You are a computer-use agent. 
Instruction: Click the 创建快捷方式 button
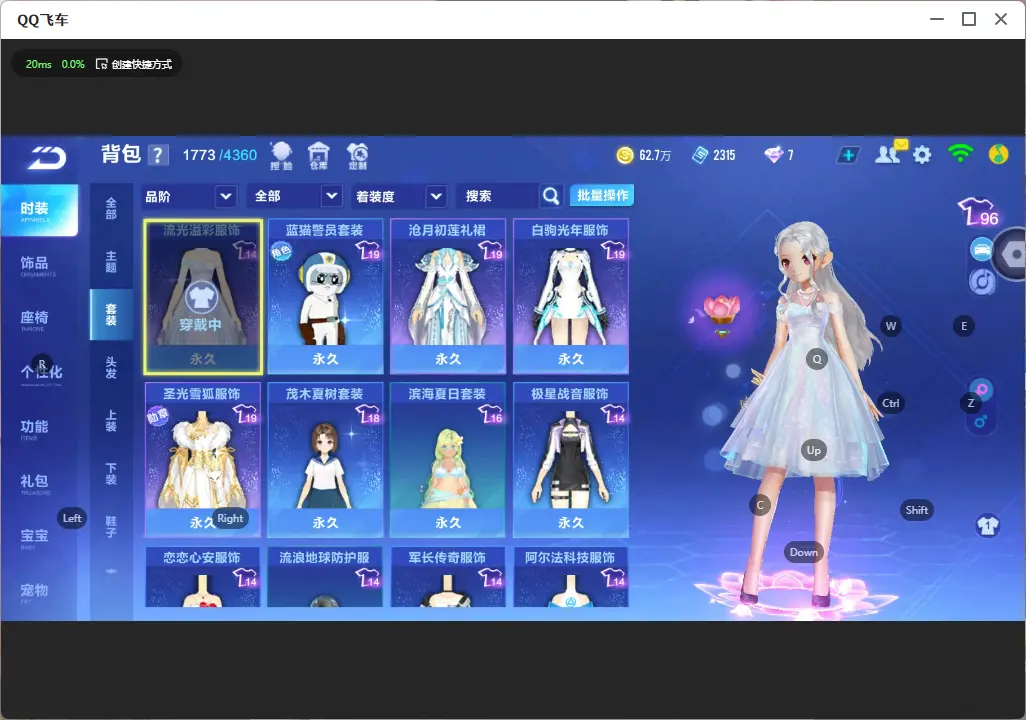pyautogui.click(x=134, y=64)
